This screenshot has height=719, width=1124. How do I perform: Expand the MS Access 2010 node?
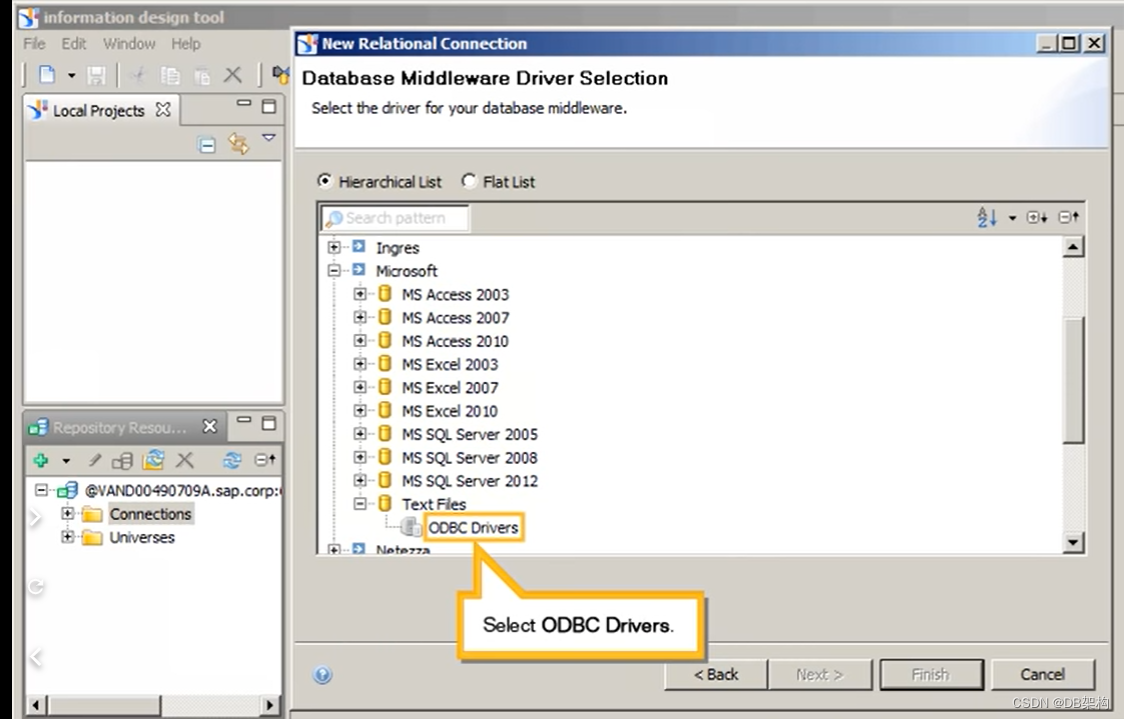[360, 341]
